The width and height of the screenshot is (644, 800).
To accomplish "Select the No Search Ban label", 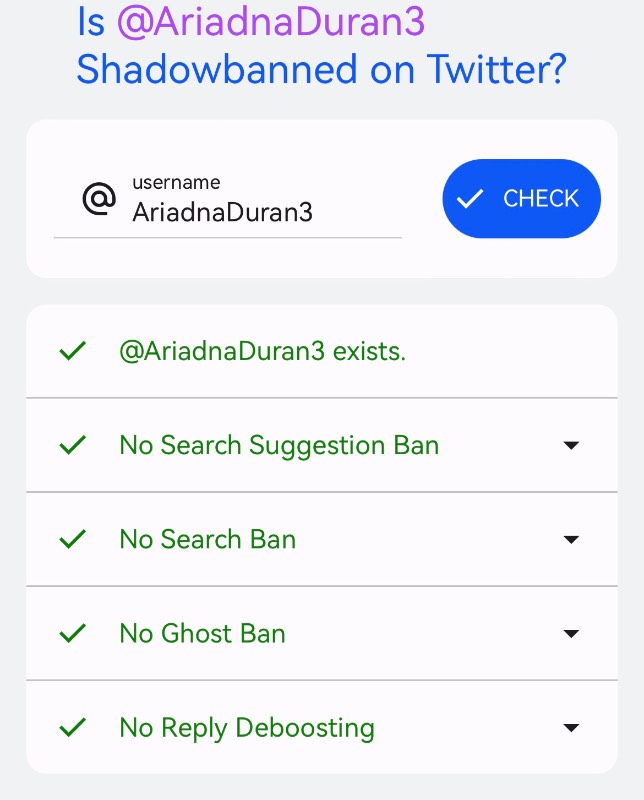I will click(x=208, y=539).
